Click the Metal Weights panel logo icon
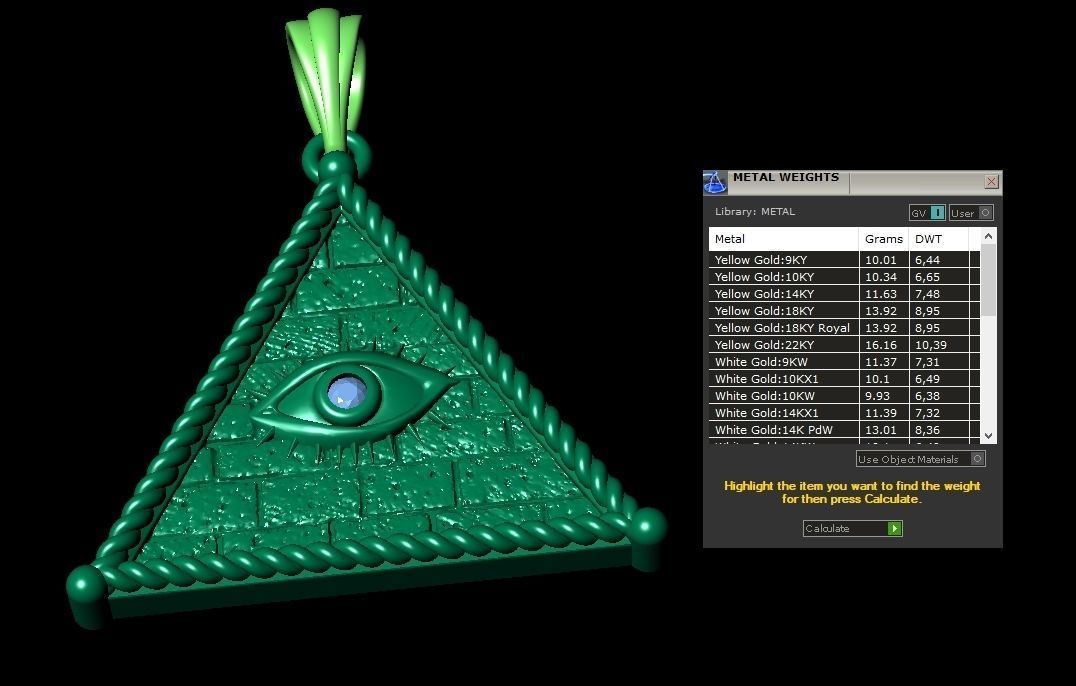This screenshot has height=686, width=1076. click(x=714, y=182)
